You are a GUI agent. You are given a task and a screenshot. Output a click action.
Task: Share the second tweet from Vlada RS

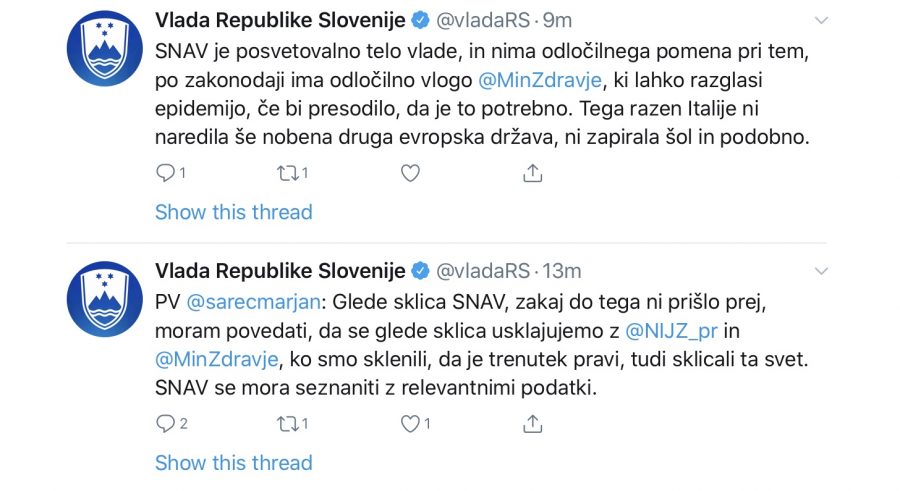pos(533,424)
